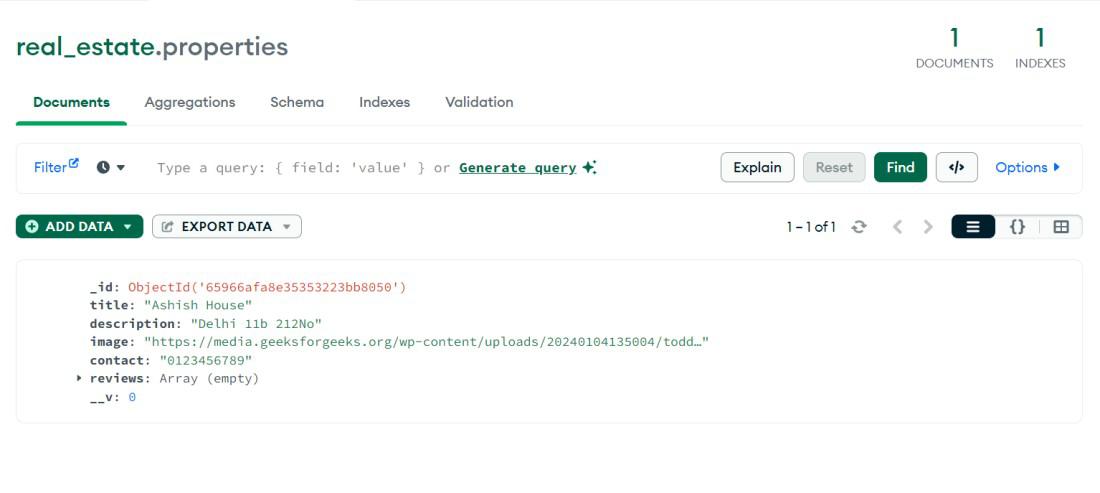This screenshot has height=493, width=1100.
Task: Click into the query filter input field
Action: [290, 168]
